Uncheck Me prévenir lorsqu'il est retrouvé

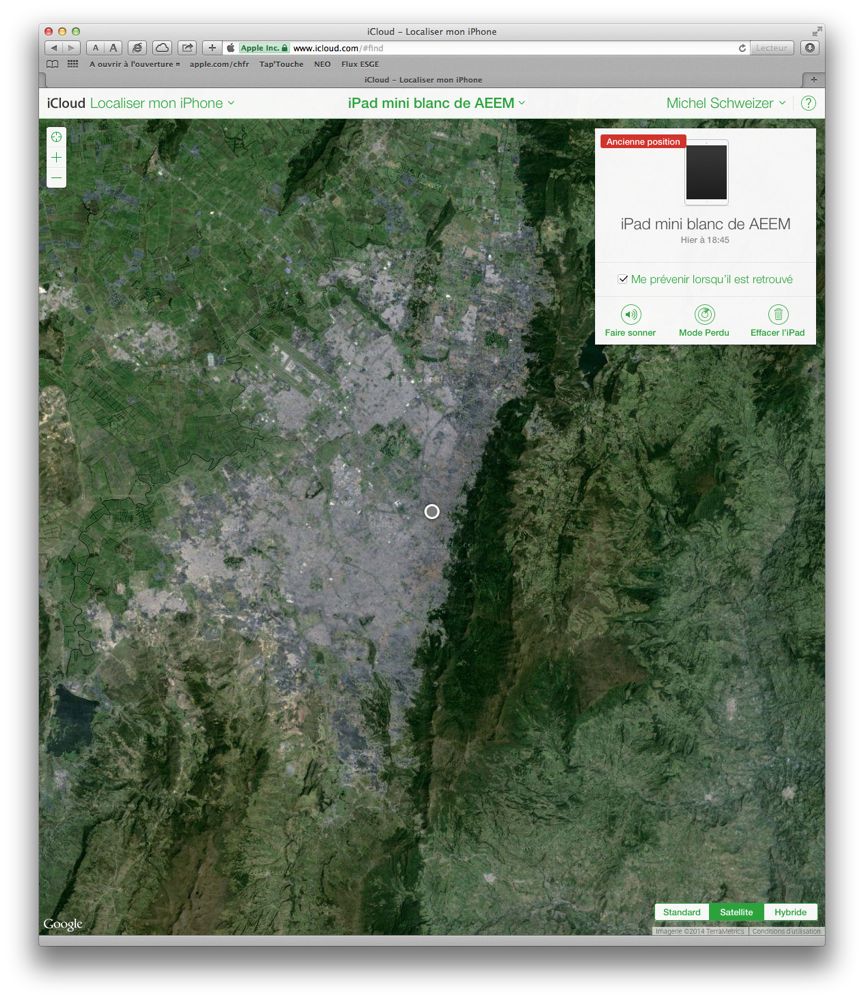(623, 279)
